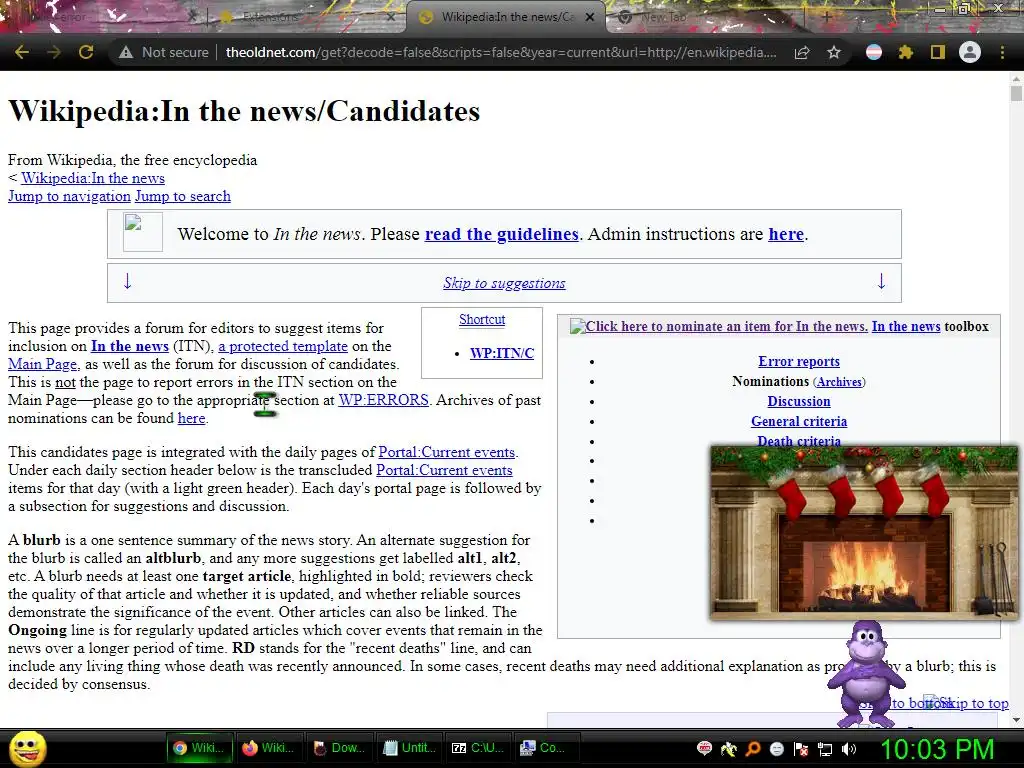Image resolution: width=1024 pixels, height=768 pixels.
Task: Switch to the Firefox Wiki taskbar item
Action: 268,748
